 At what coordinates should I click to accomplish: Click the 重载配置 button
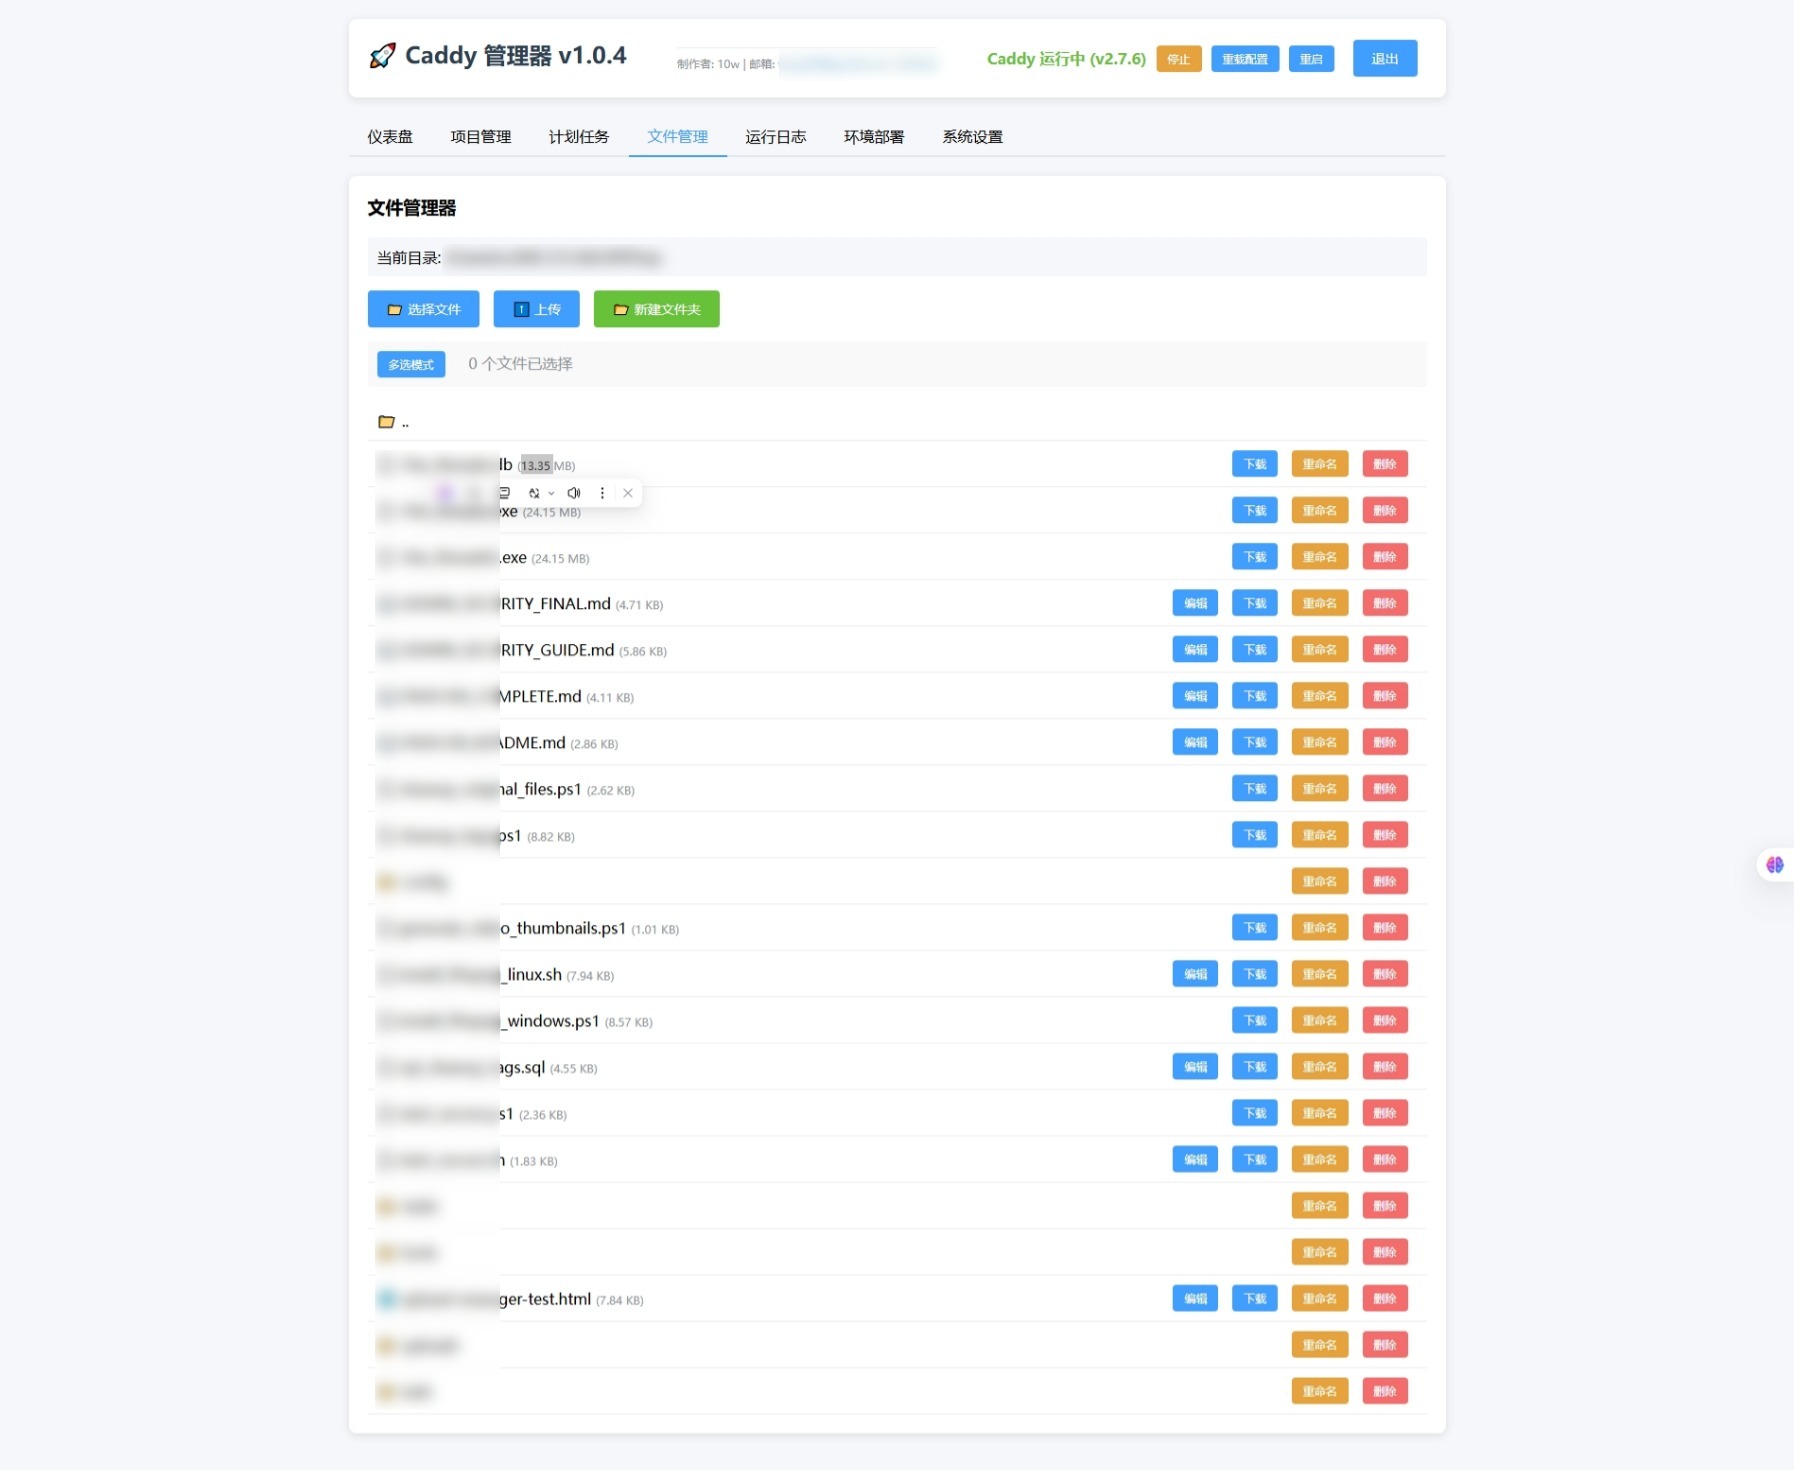click(x=1244, y=59)
